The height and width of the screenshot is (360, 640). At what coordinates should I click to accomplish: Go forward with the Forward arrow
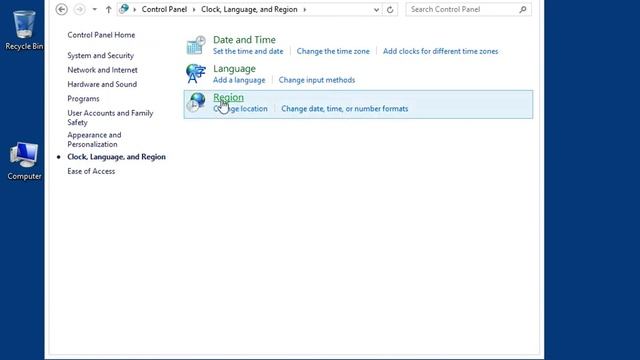coord(80,9)
